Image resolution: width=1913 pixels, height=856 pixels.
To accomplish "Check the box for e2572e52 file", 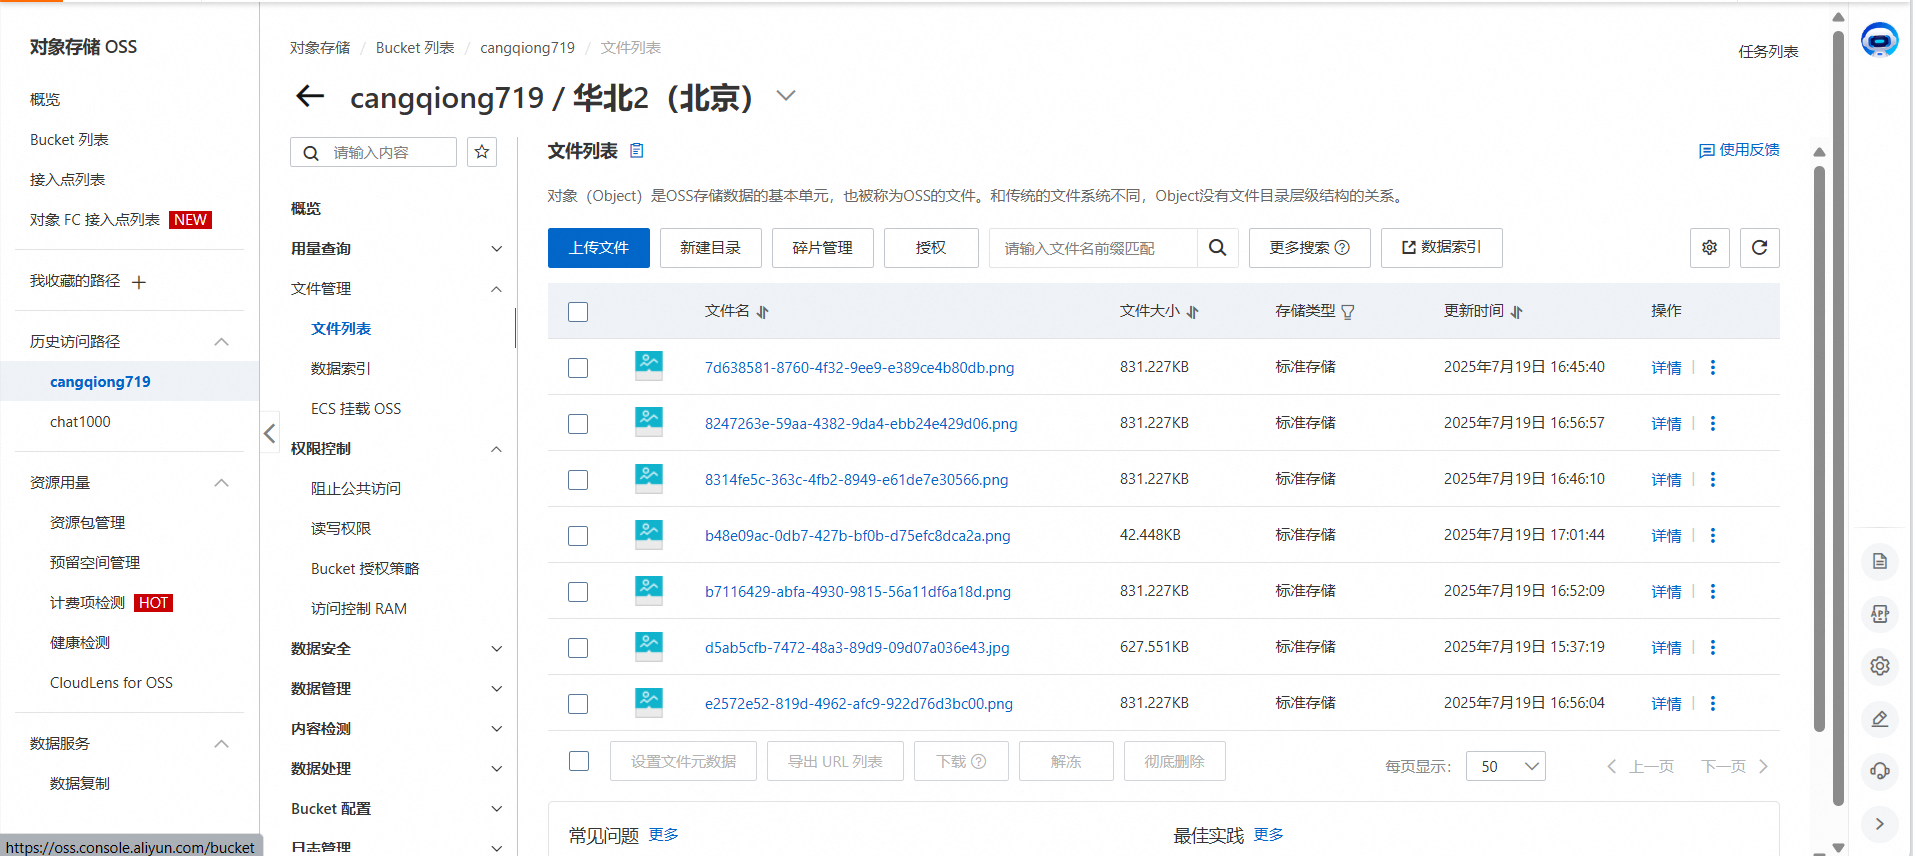I will point(578,704).
